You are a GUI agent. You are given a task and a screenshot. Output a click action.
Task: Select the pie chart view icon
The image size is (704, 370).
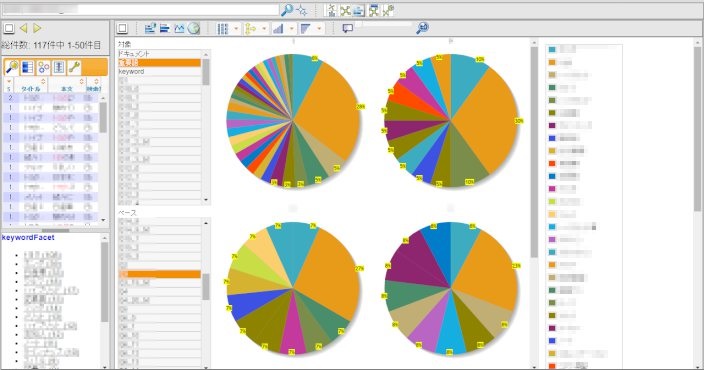[194, 28]
